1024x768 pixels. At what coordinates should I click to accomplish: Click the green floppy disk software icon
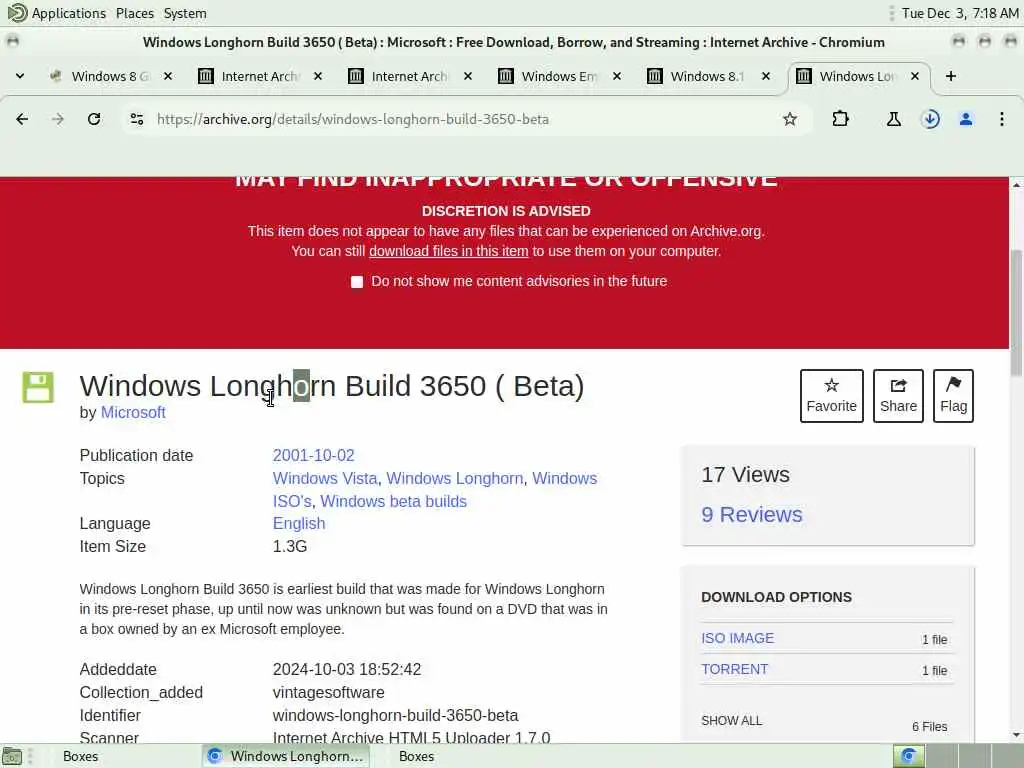[38, 387]
